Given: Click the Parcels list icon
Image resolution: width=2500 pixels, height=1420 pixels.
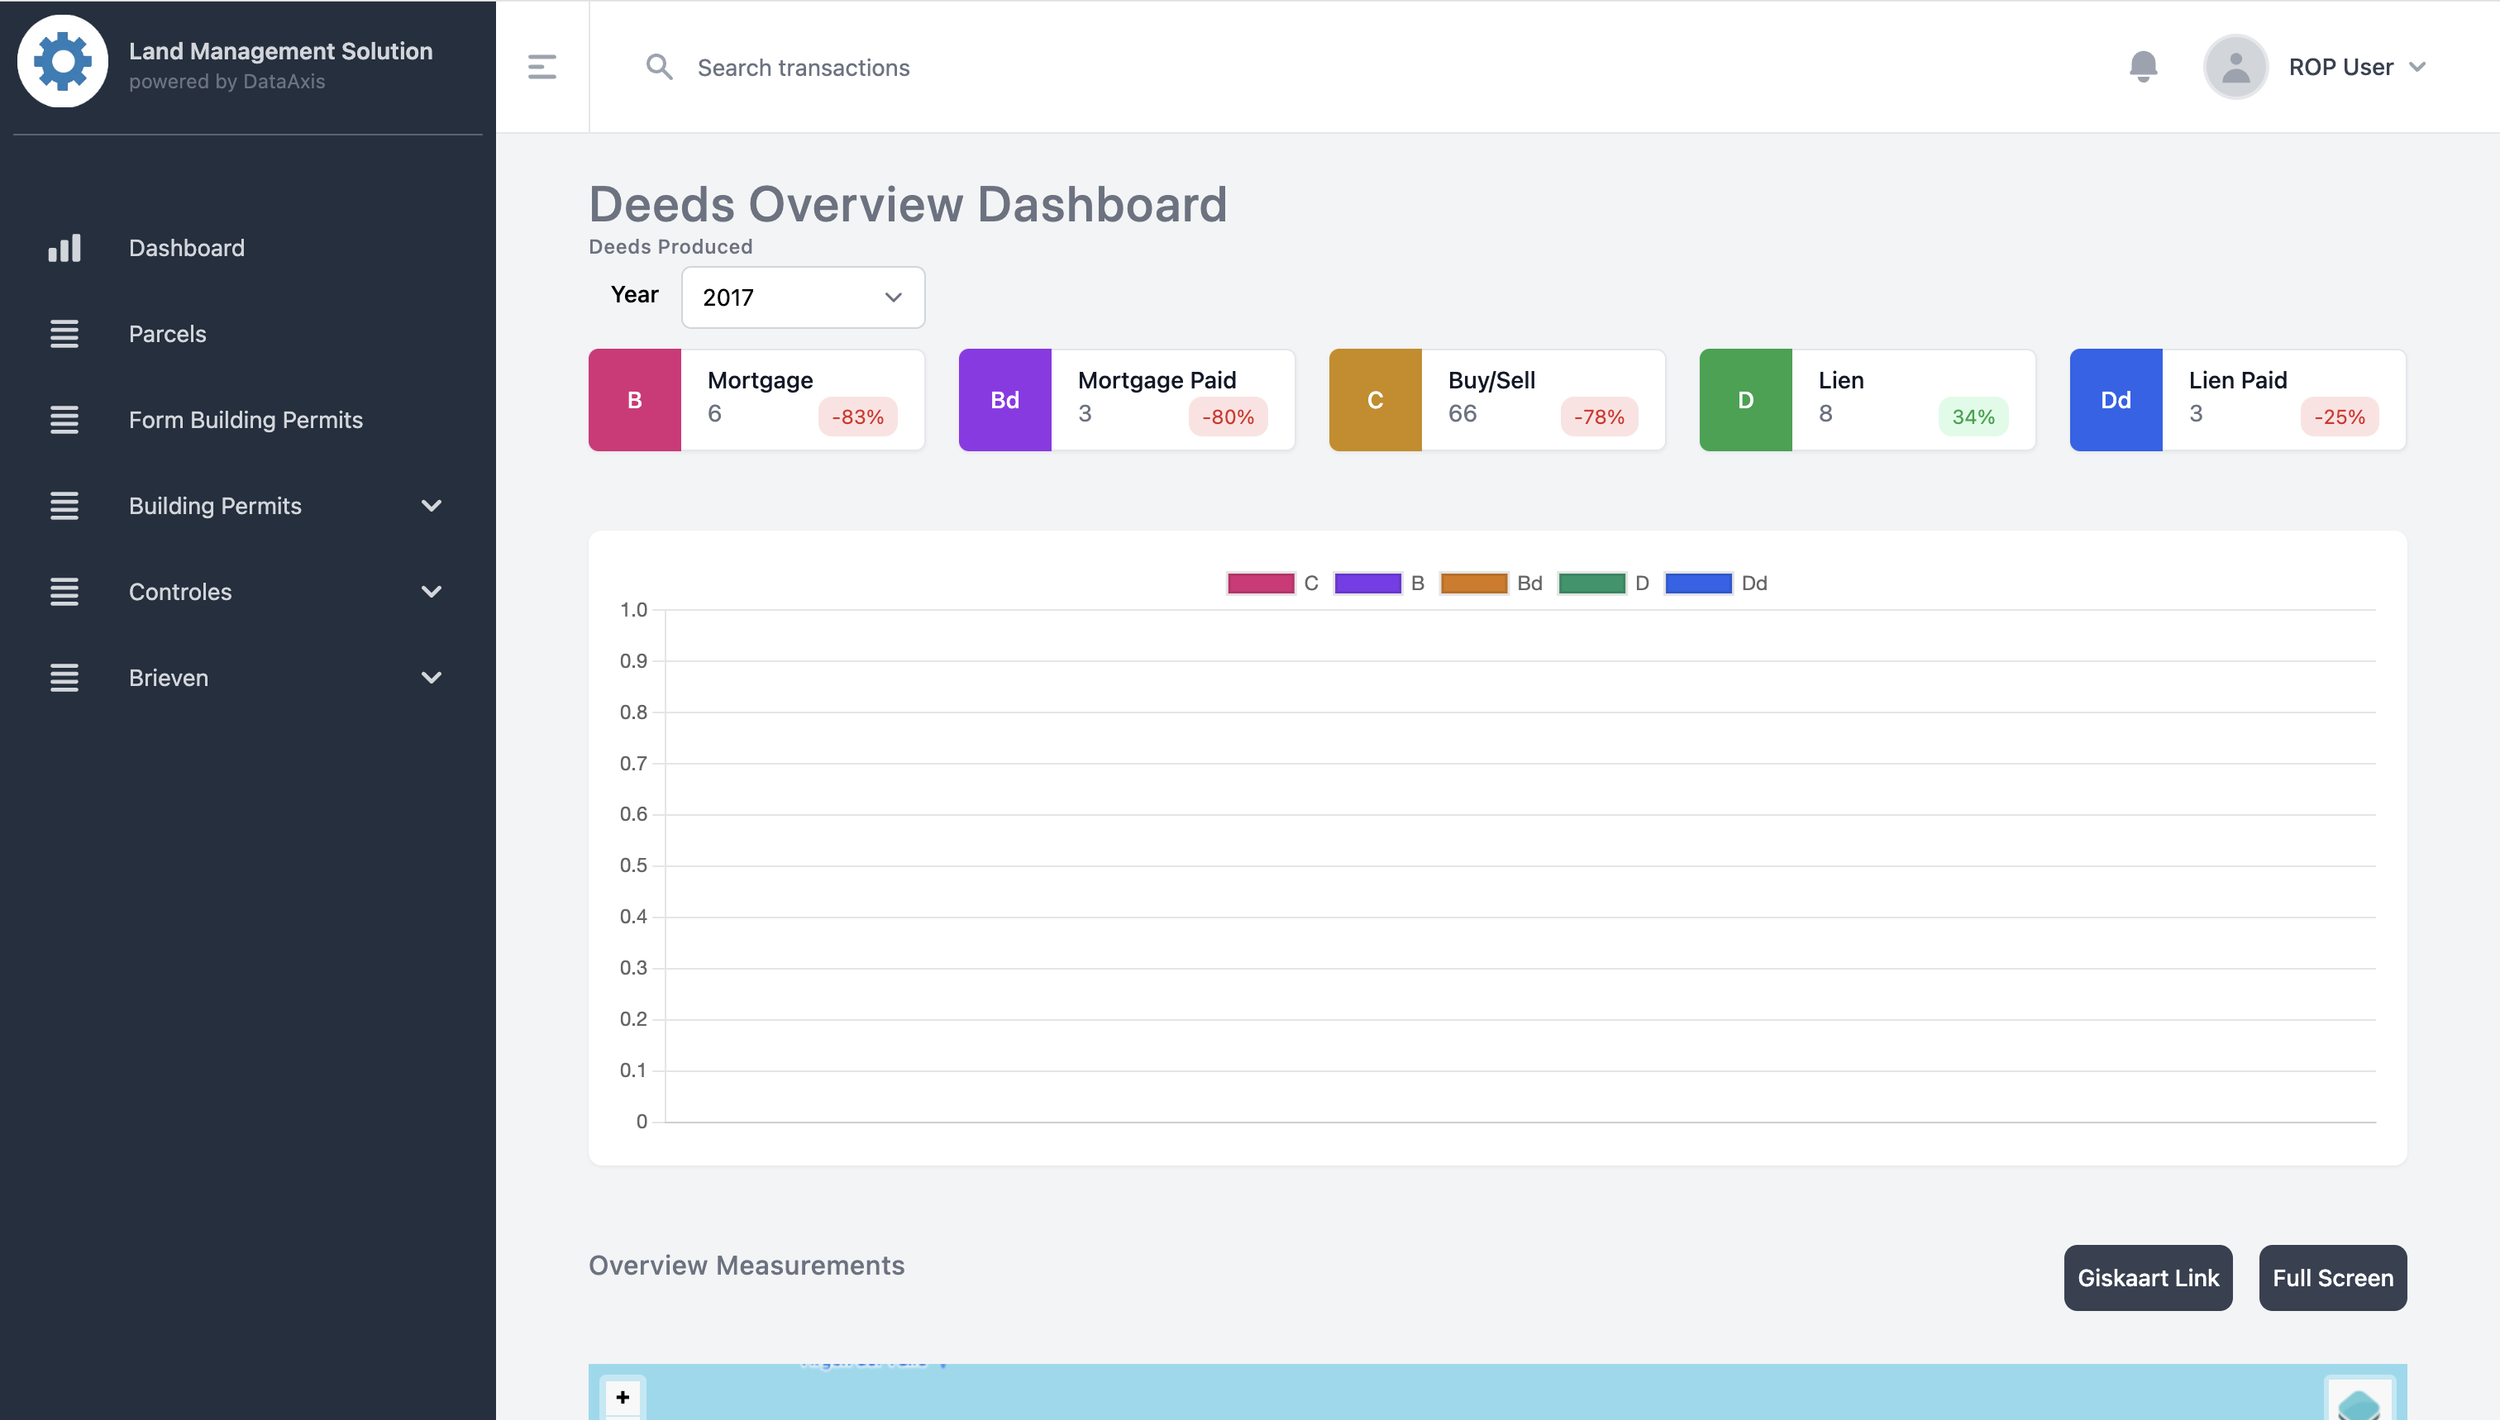Looking at the screenshot, I should tap(65, 334).
